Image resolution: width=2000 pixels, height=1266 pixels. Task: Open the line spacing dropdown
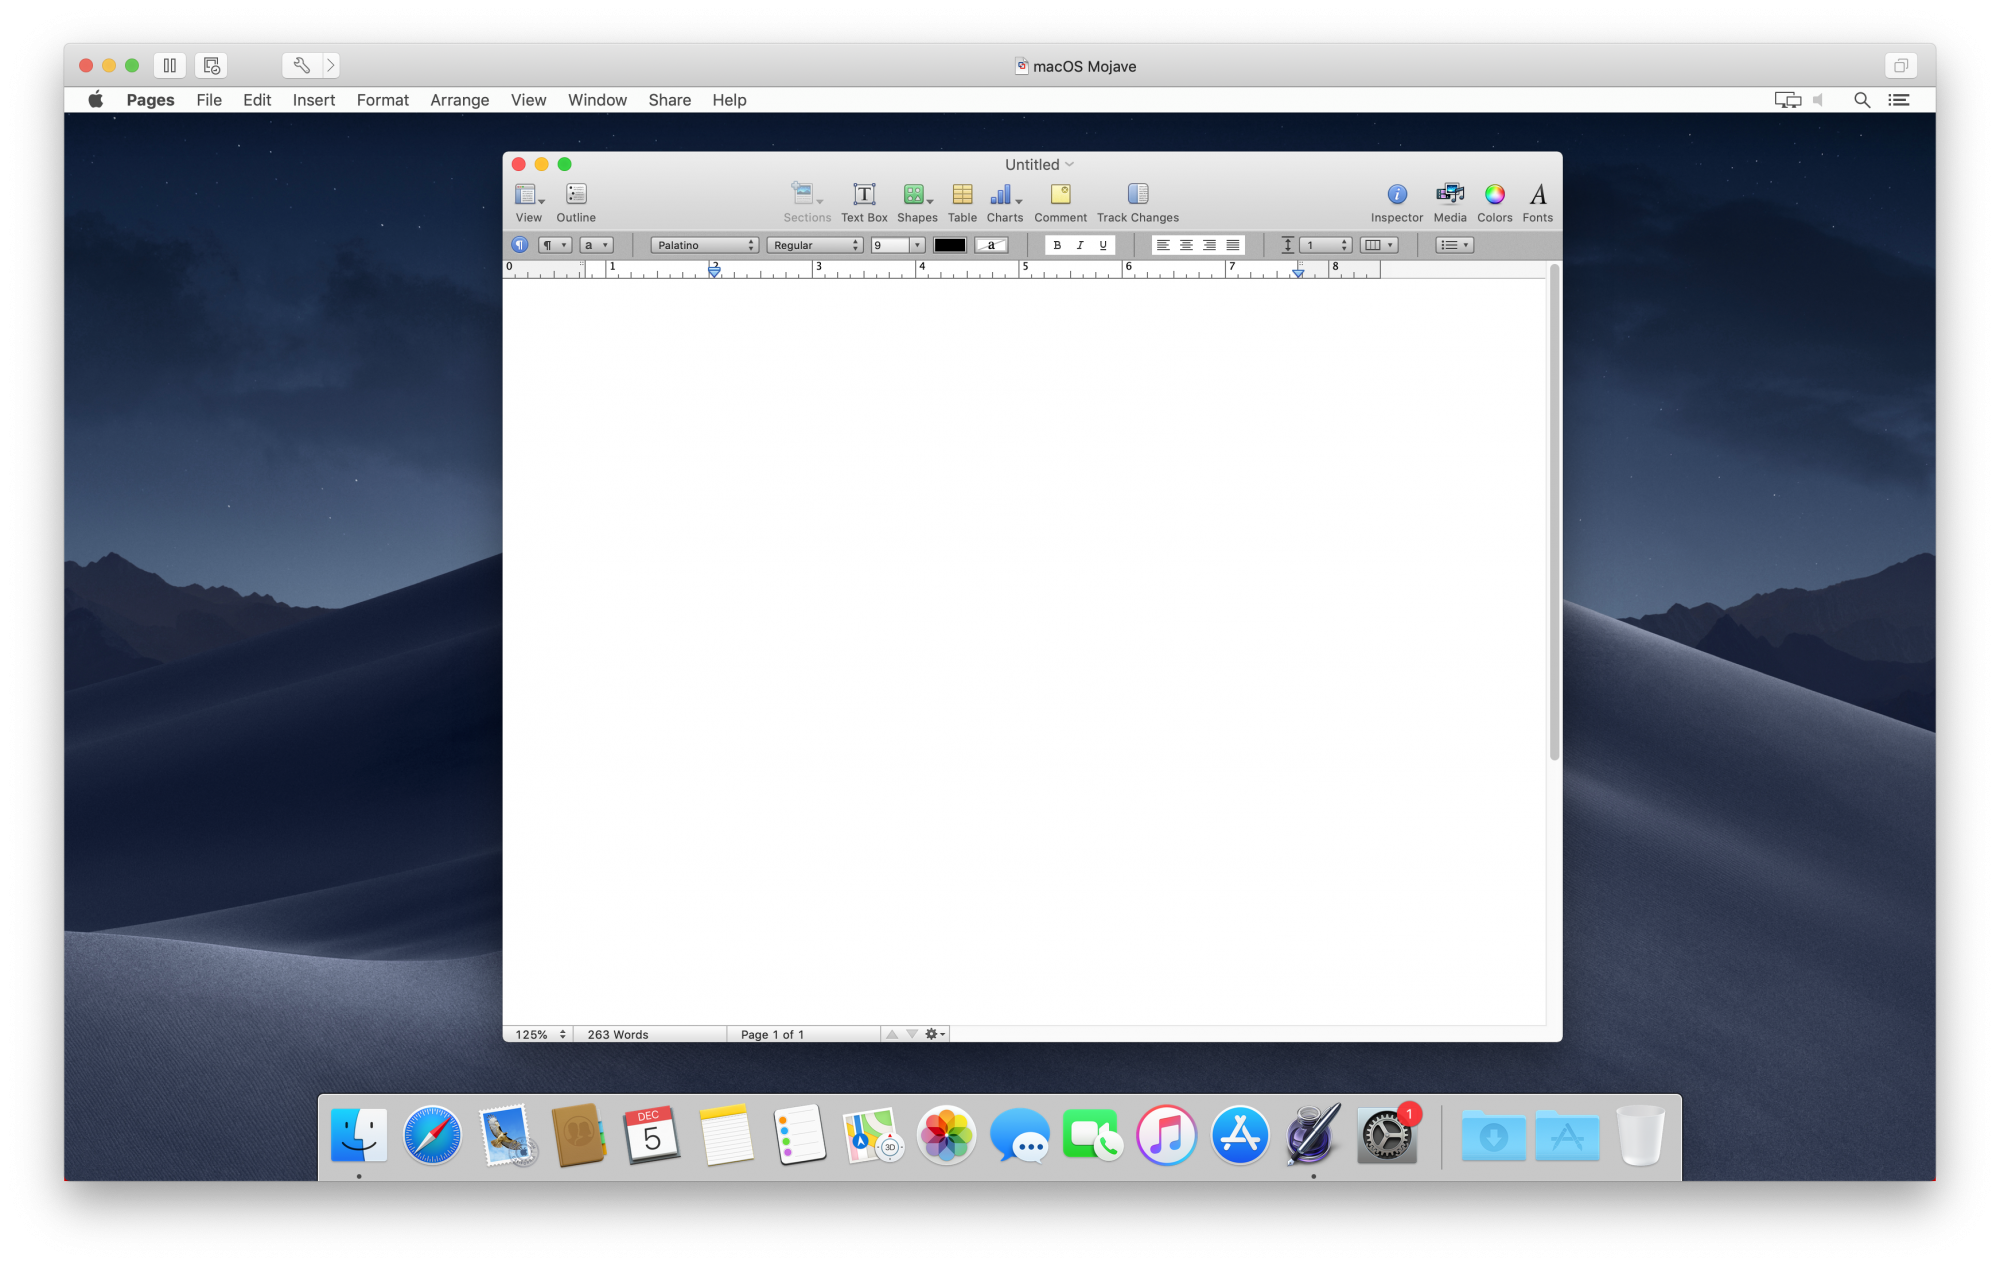click(1326, 245)
